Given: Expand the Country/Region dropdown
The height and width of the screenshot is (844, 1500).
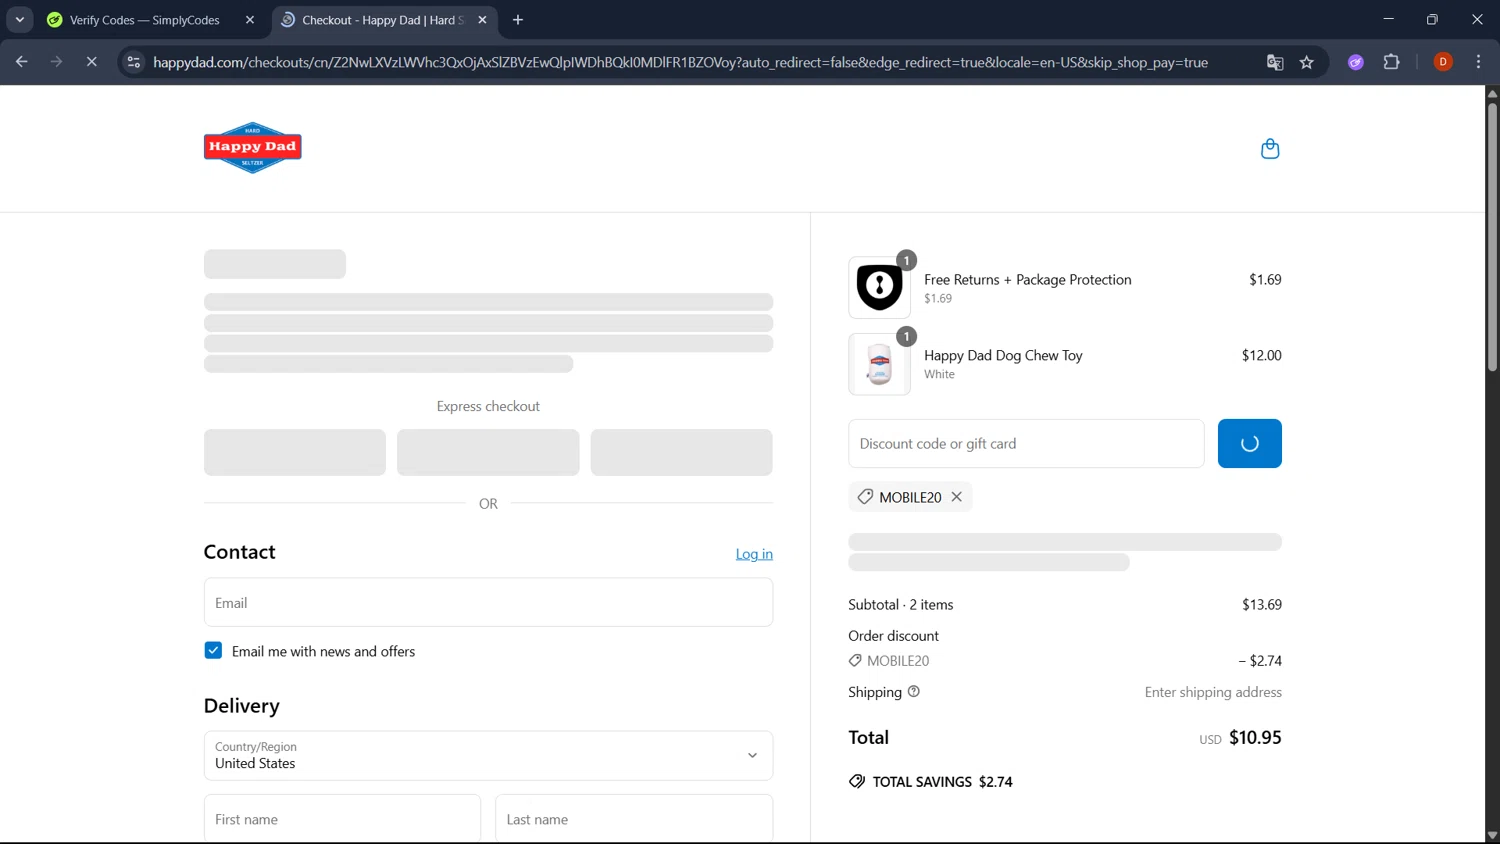Looking at the screenshot, I should 488,756.
